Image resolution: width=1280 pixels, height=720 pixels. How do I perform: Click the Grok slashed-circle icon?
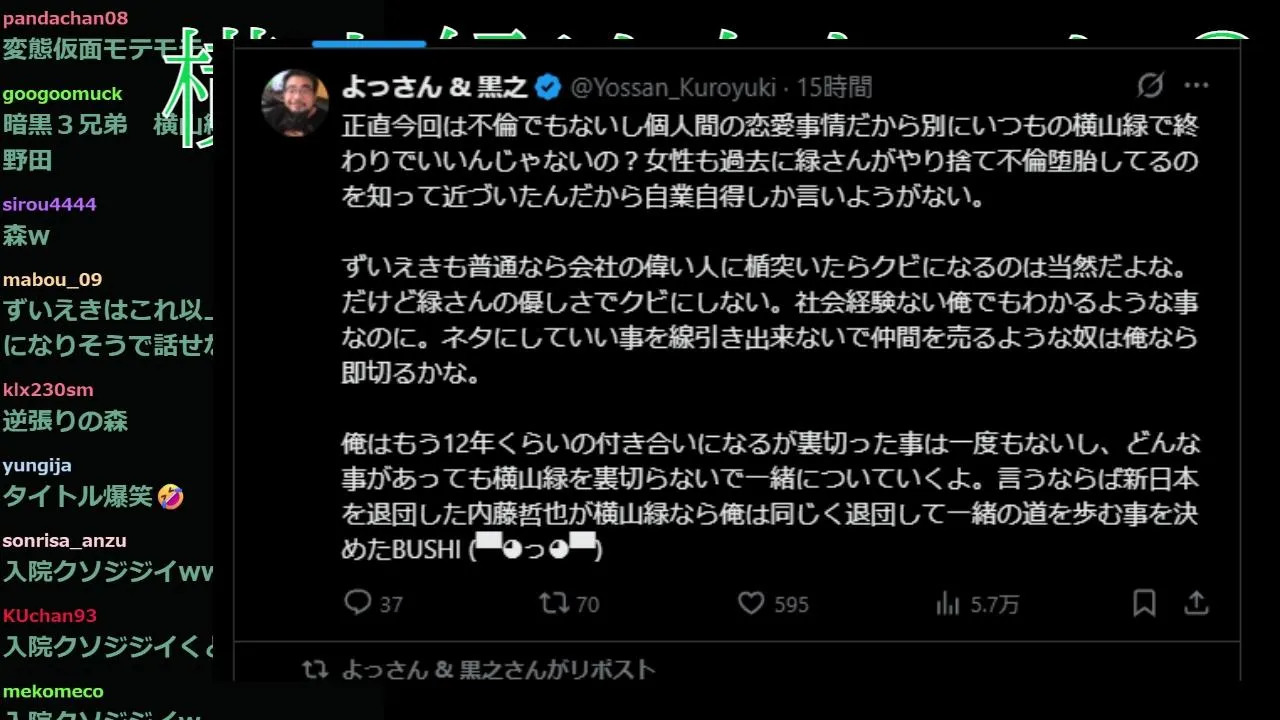[1150, 86]
